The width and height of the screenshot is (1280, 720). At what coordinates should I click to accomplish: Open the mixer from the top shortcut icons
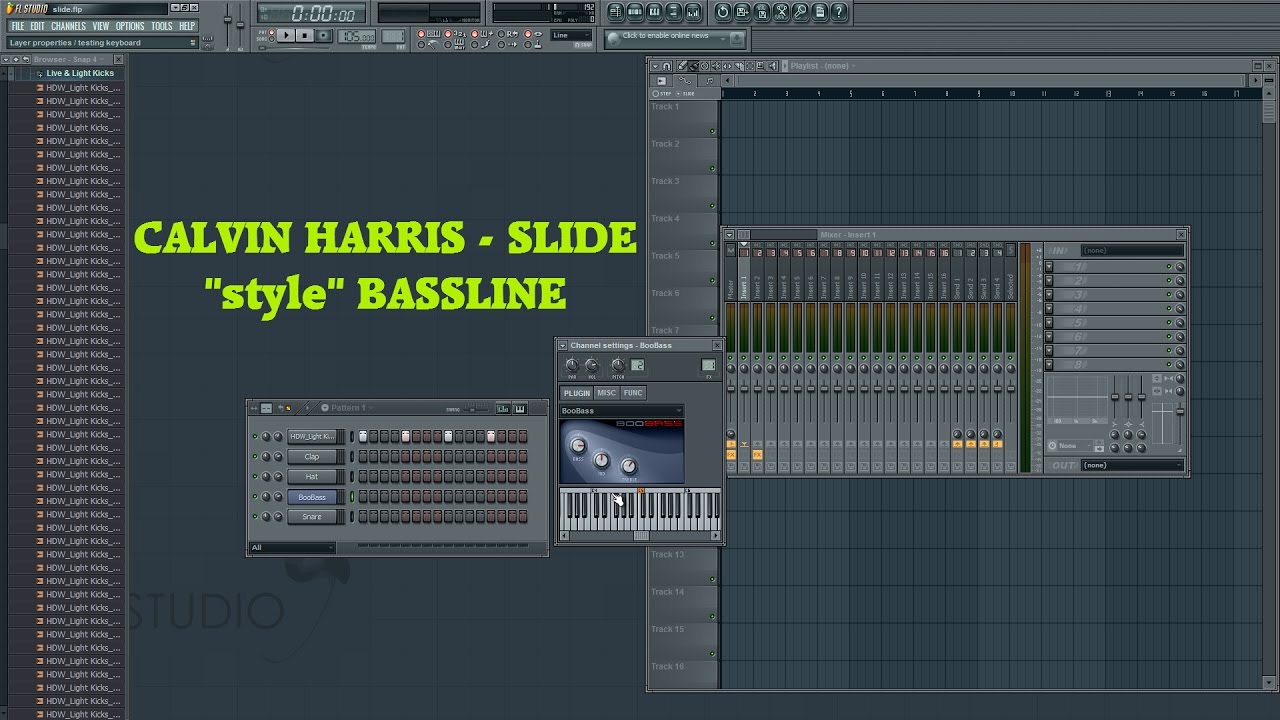coord(693,12)
